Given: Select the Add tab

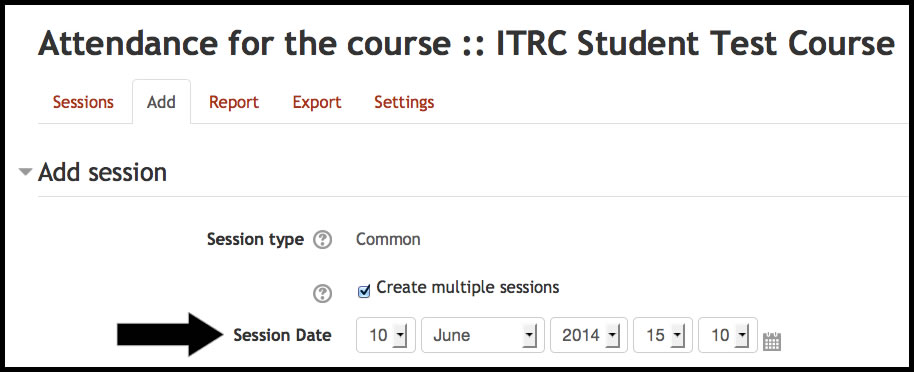Looking at the screenshot, I should [x=161, y=102].
